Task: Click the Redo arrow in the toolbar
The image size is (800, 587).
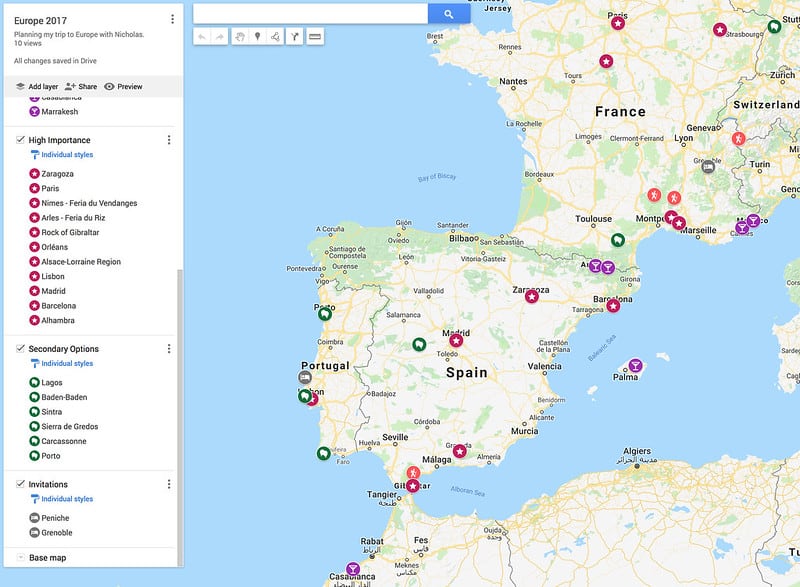Action: 220,37
